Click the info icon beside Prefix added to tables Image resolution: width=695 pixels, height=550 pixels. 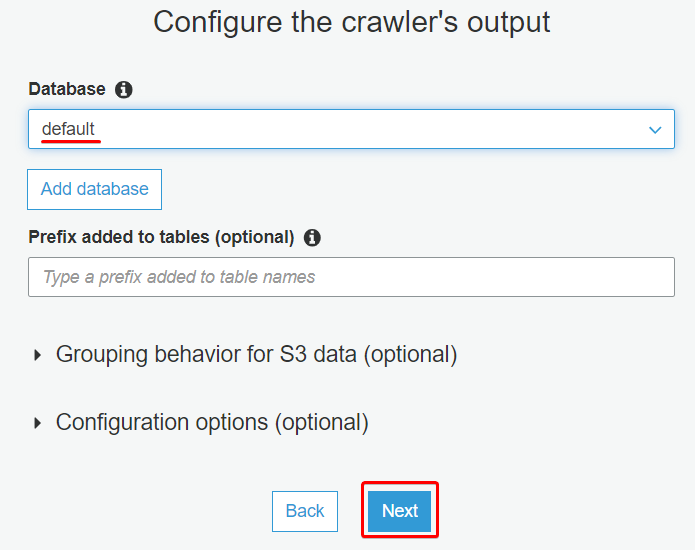[x=312, y=238]
